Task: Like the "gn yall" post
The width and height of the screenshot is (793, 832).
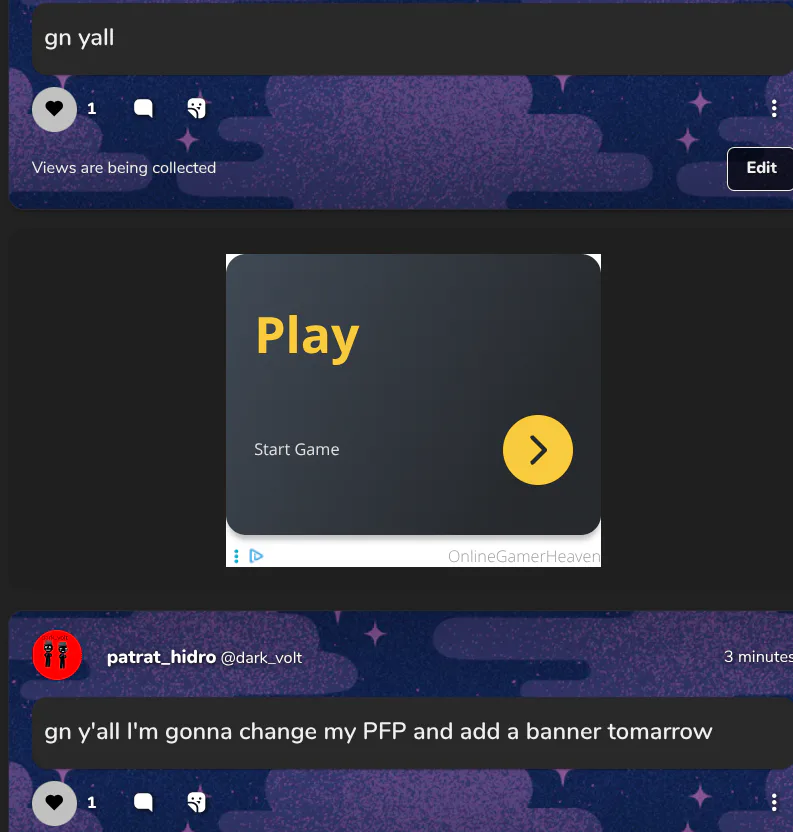Action: pyautogui.click(x=54, y=109)
